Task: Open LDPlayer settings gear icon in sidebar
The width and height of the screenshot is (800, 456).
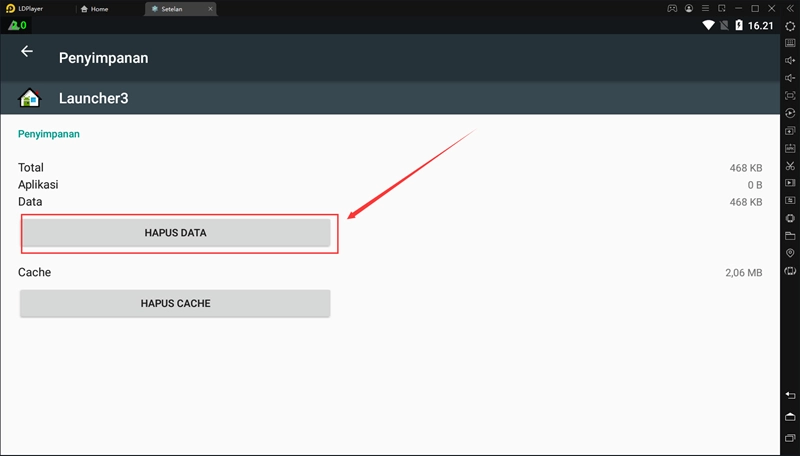Action: click(790, 26)
